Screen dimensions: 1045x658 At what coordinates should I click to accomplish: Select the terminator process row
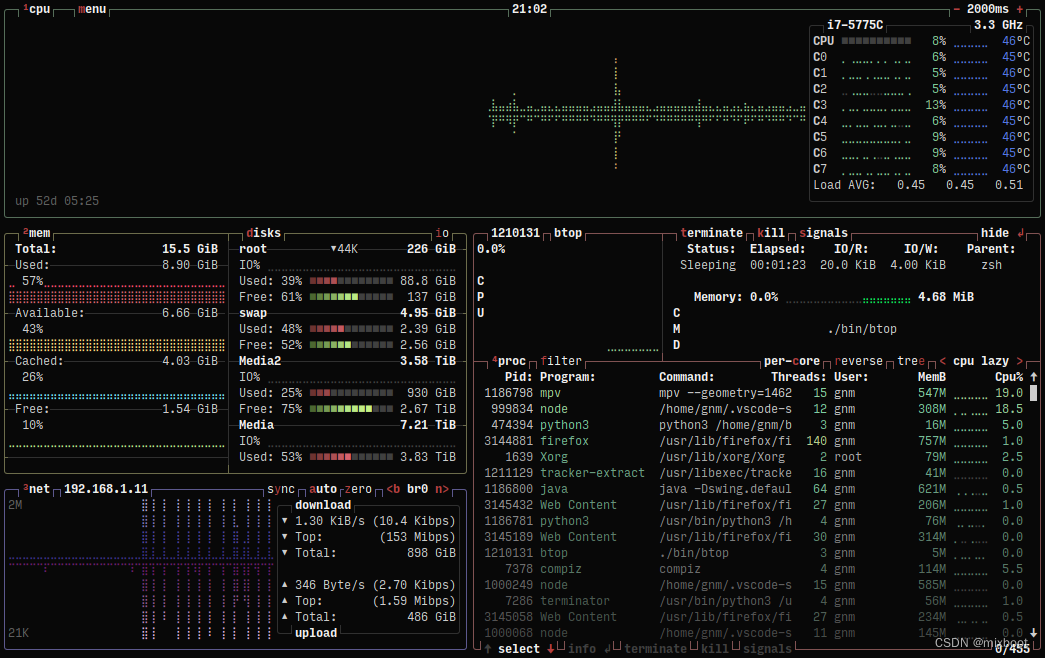pyautogui.click(x=754, y=601)
